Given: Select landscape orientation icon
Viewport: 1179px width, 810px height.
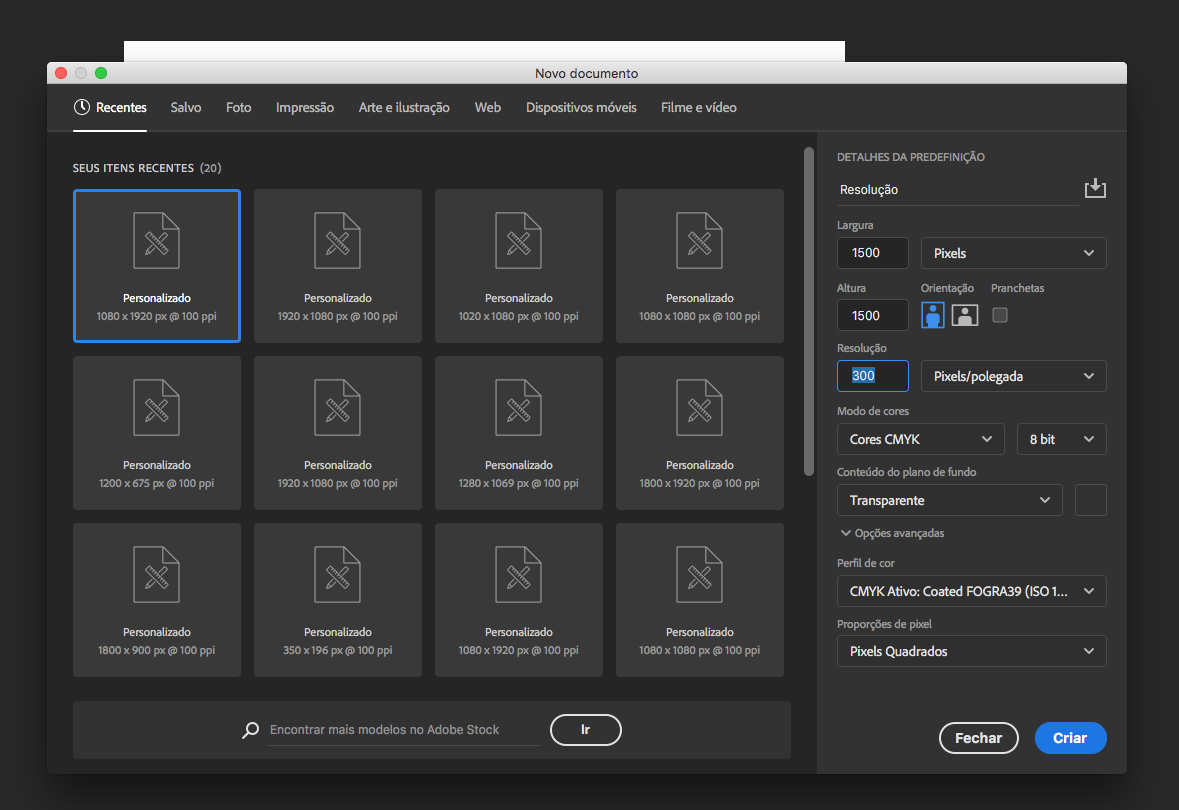Looking at the screenshot, I should point(964,315).
